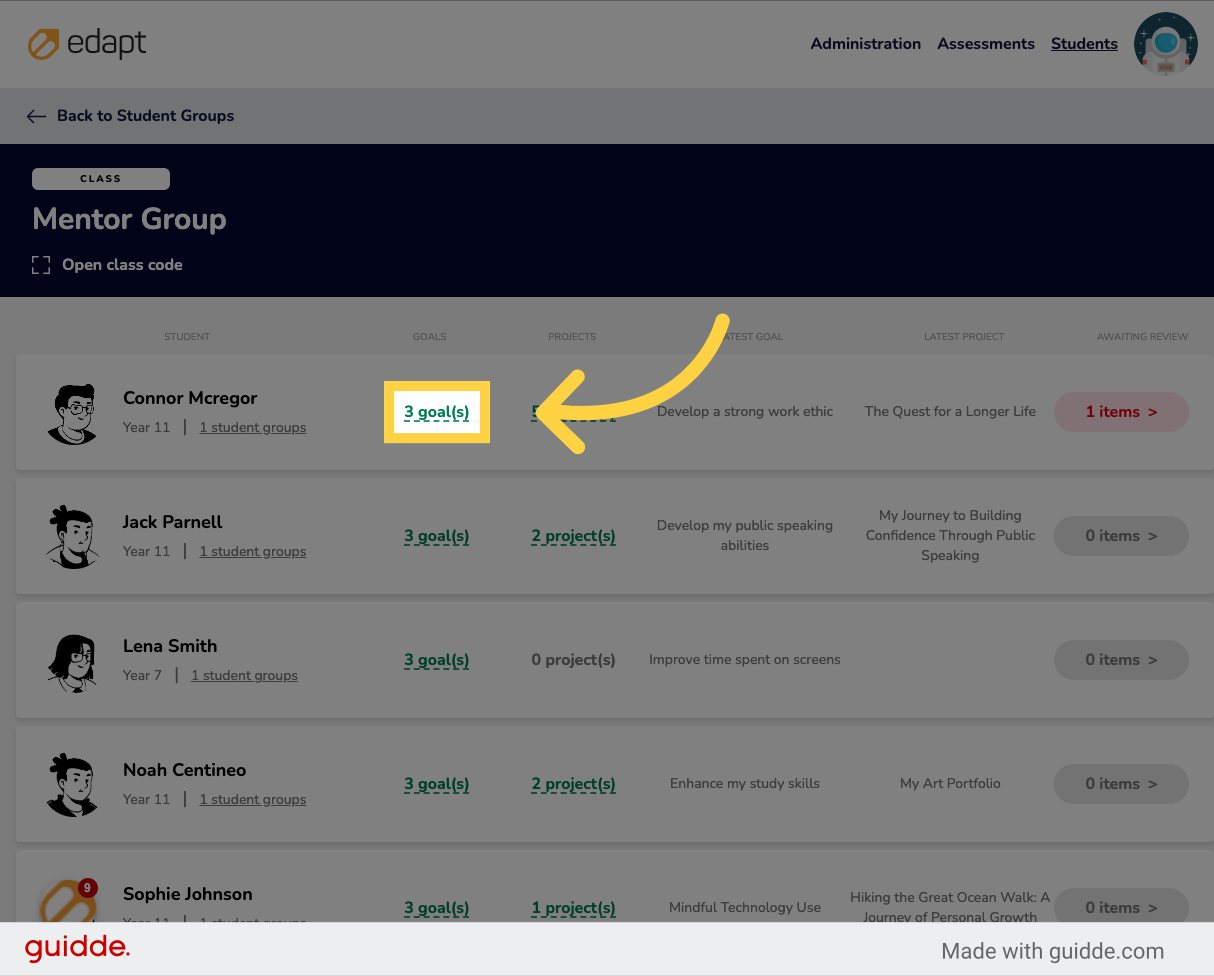Click the PROJECTS column header

coord(572,337)
